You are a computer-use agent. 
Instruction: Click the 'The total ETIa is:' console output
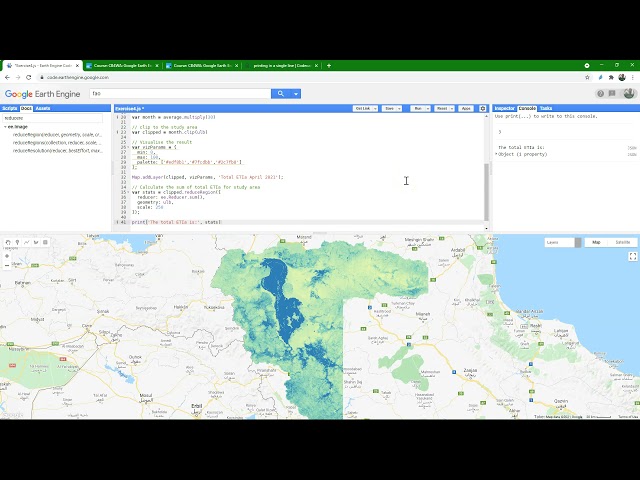tap(521, 147)
